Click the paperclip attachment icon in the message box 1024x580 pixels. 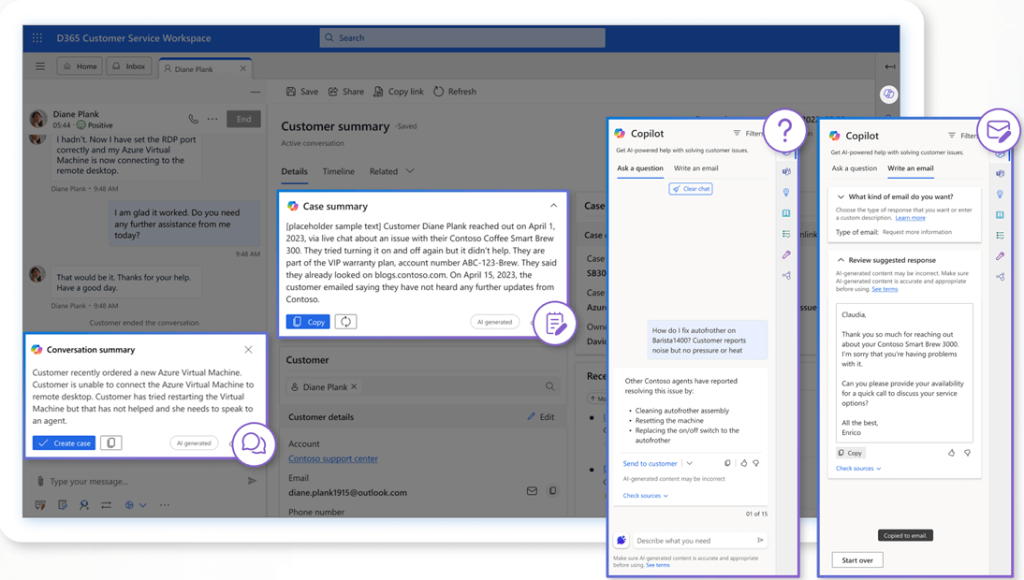[x=40, y=481]
